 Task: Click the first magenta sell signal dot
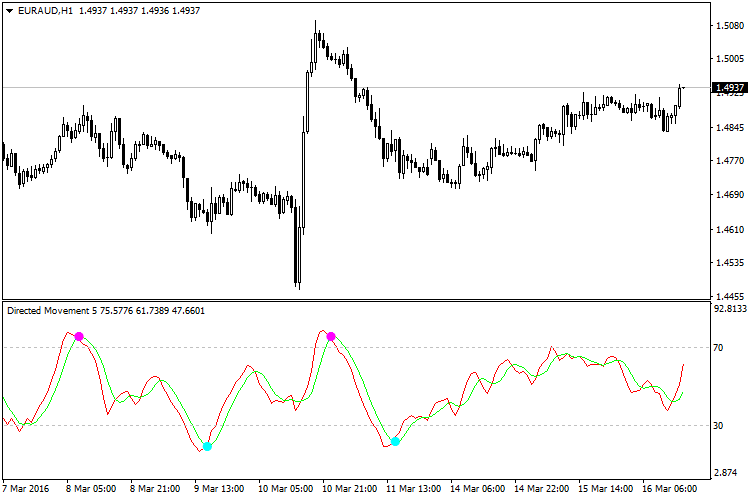(x=79, y=337)
